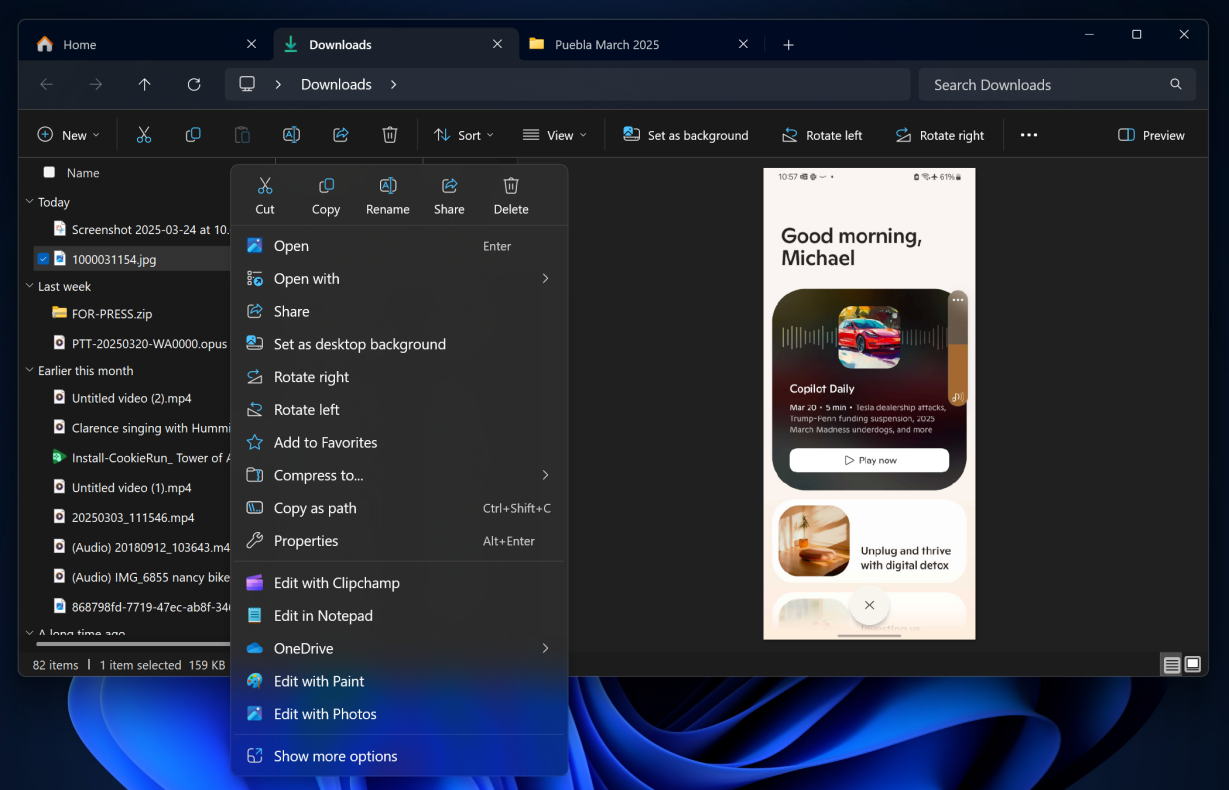Uncheck the checkbox next to 1000031154.jpg
Image resolution: width=1229 pixels, height=790 pixels.
42,258
